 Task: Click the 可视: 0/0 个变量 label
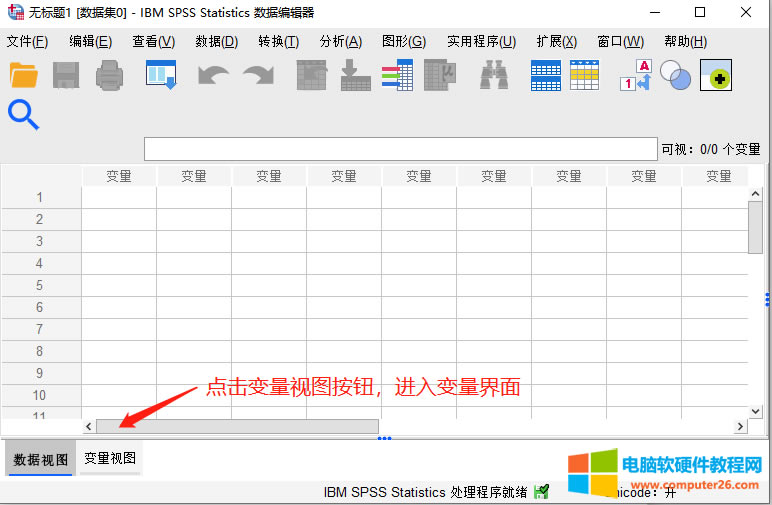711,149
